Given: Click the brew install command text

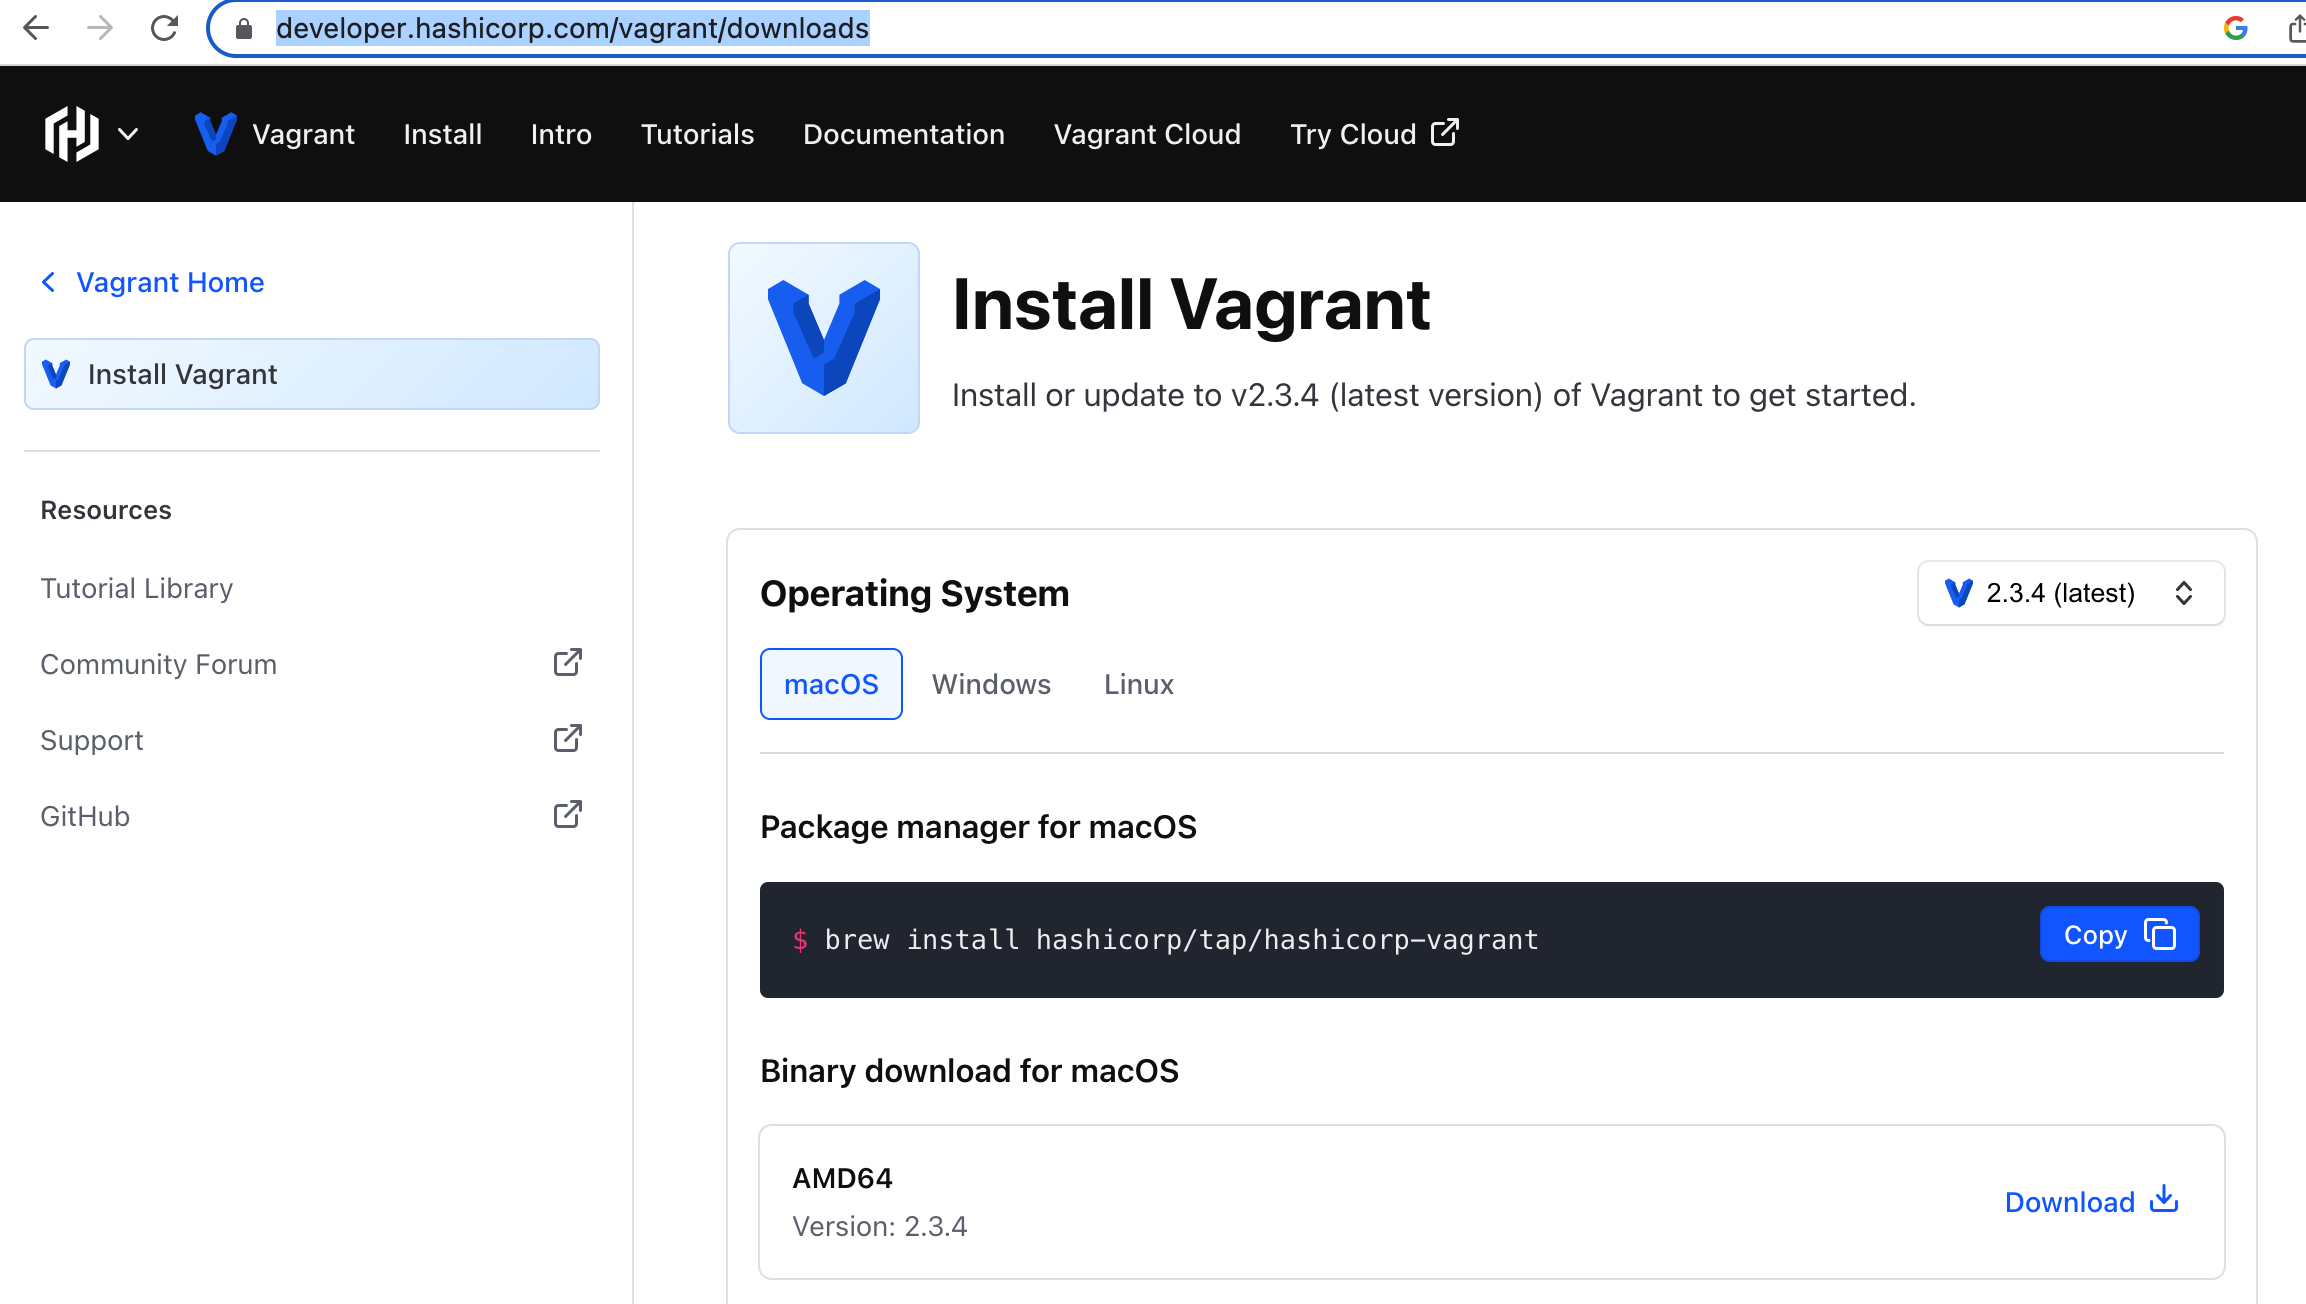Looking at the screenshot, I should coord(1181,940).
